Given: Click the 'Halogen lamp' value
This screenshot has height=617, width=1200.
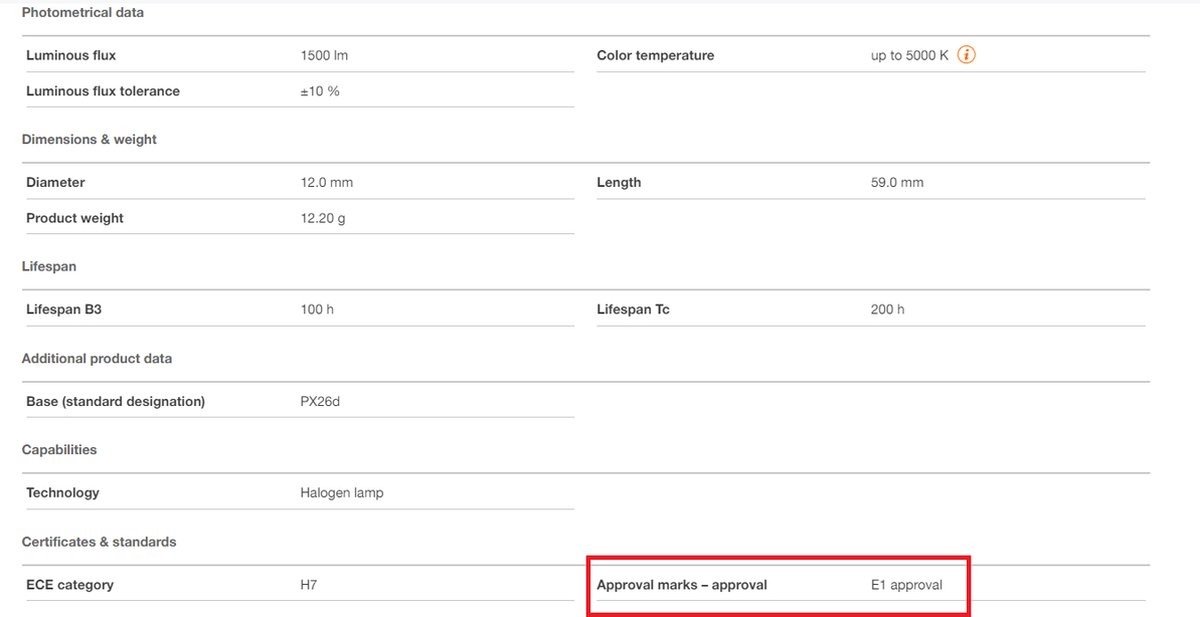Looking at the screenshot, I should [342, 493].
